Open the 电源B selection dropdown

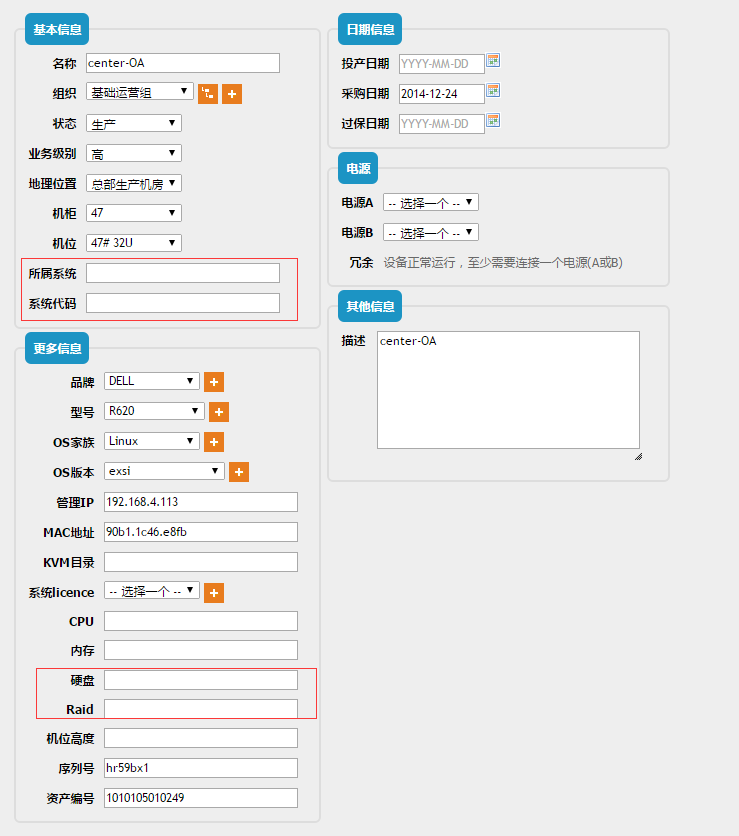click(431, 233)
